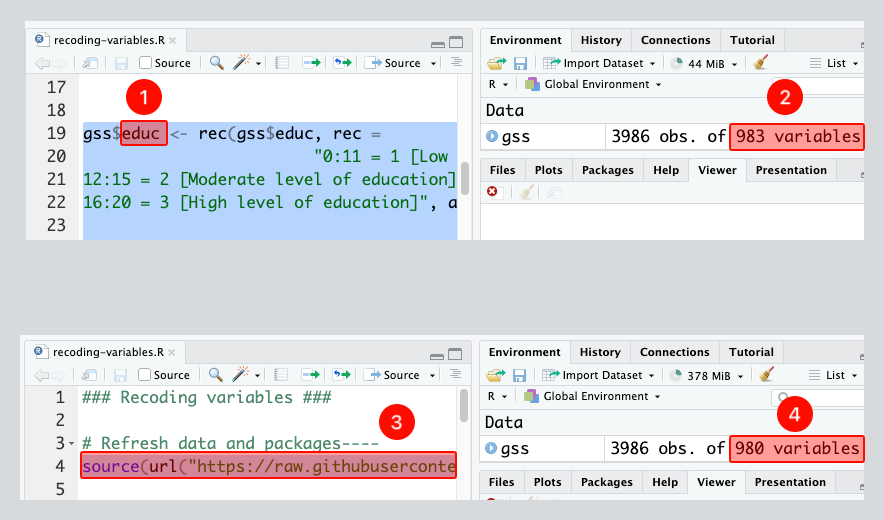
Task: Open List view dropdown in upper Environment pane
Action: (x=834, y=63)
